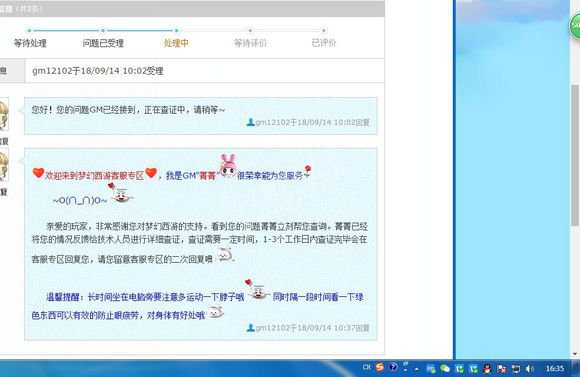The image size is (580, 377).
Task: Click the volume speaker icon
Action: click(x=530, y=369)
